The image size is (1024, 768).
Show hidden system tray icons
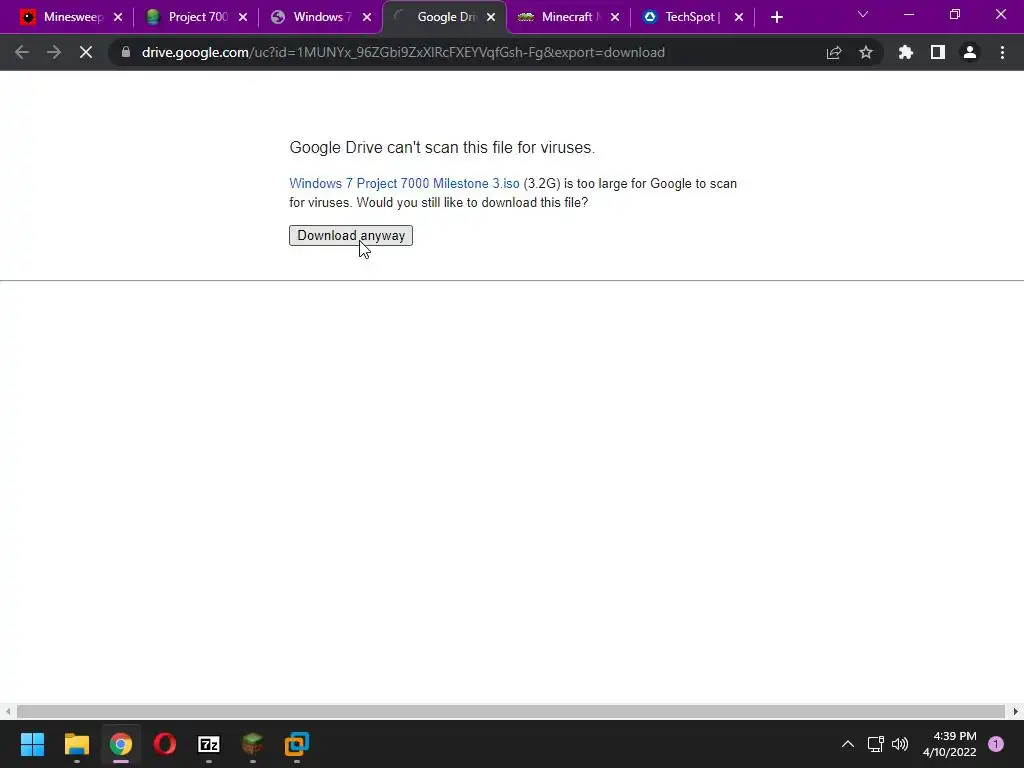pyautogui.click(x=848, y=744)
